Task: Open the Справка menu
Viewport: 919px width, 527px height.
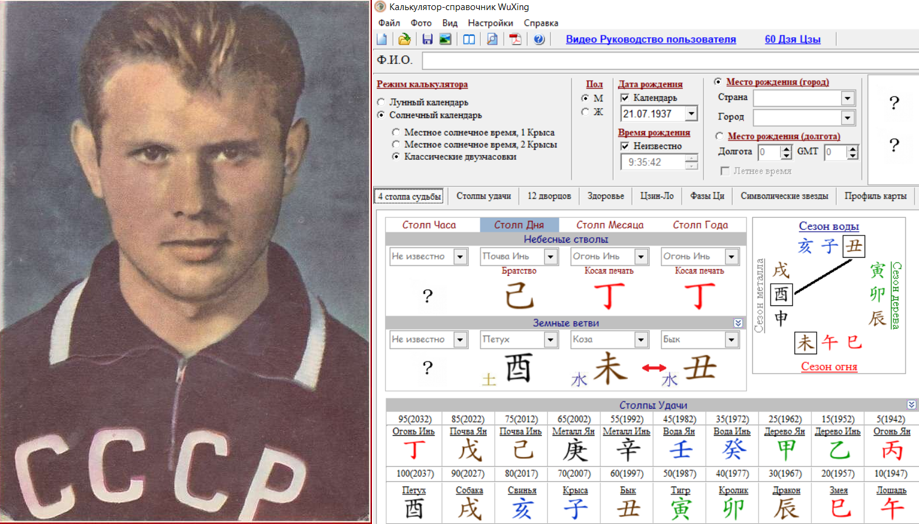Action: pos(540,23)
